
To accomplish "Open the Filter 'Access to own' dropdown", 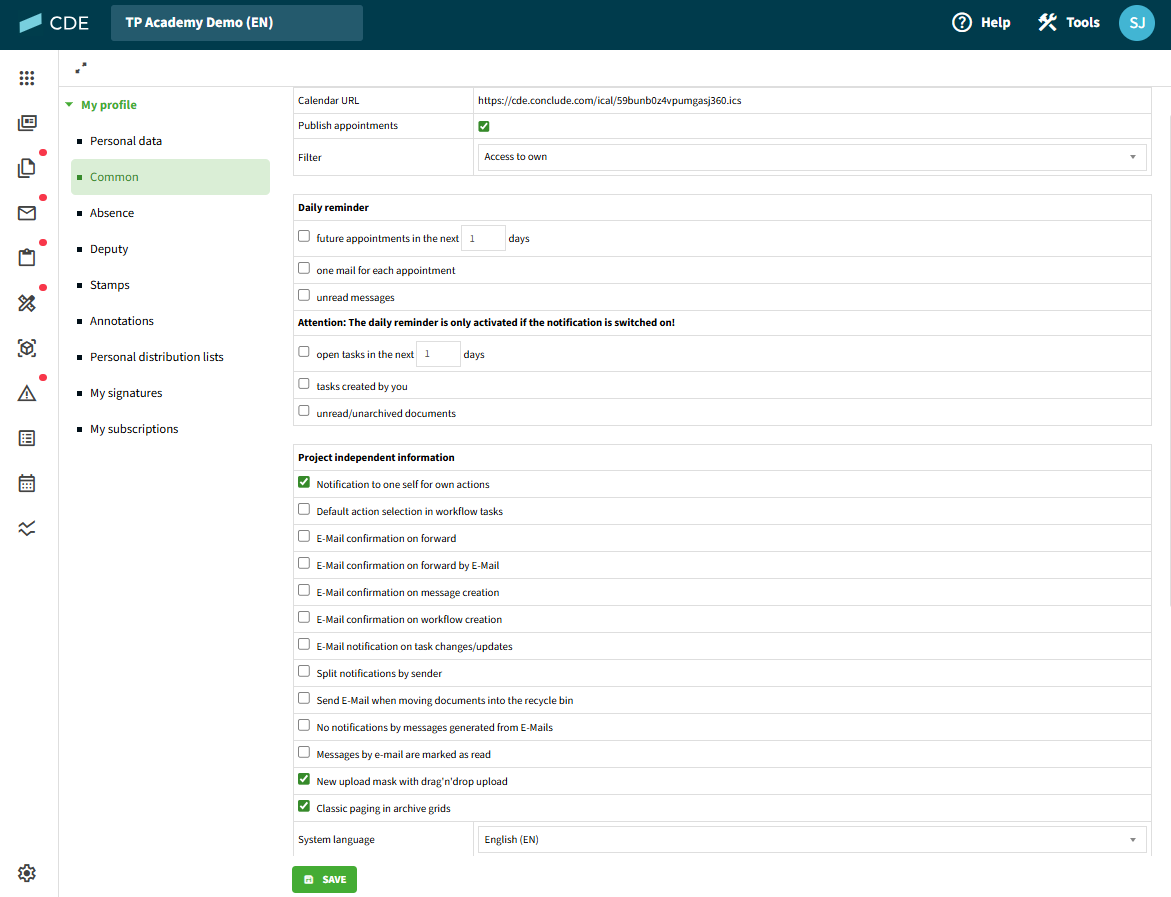I will coord(811,157).
